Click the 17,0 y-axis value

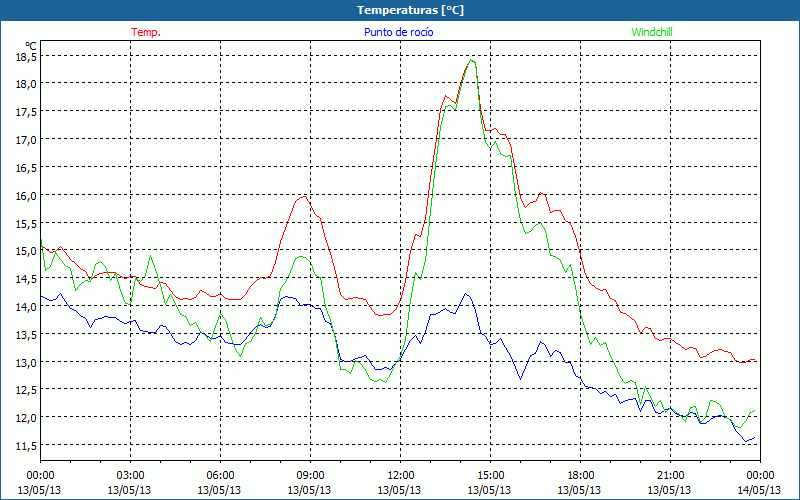coord(25,140)
